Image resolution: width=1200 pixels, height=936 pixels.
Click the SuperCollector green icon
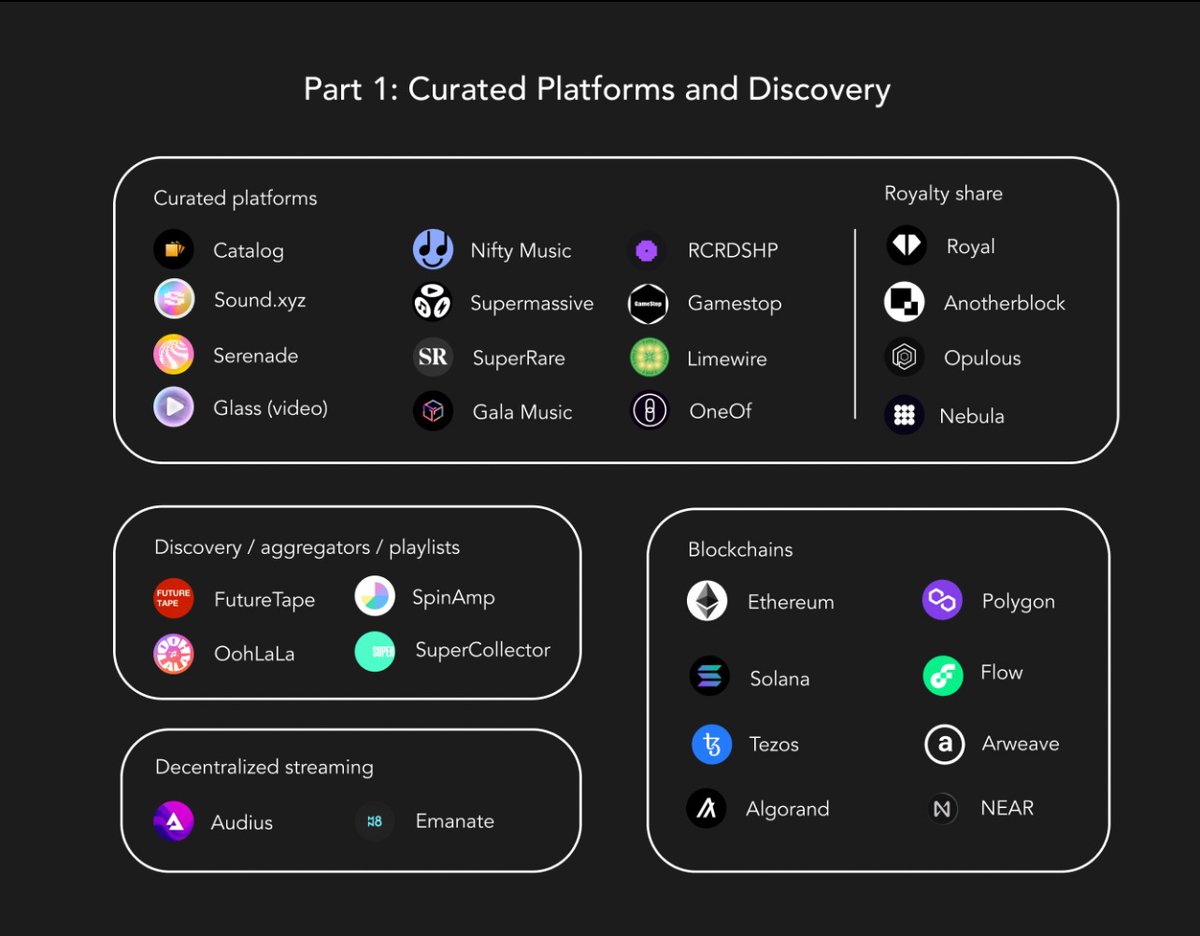tap(375, 651)
